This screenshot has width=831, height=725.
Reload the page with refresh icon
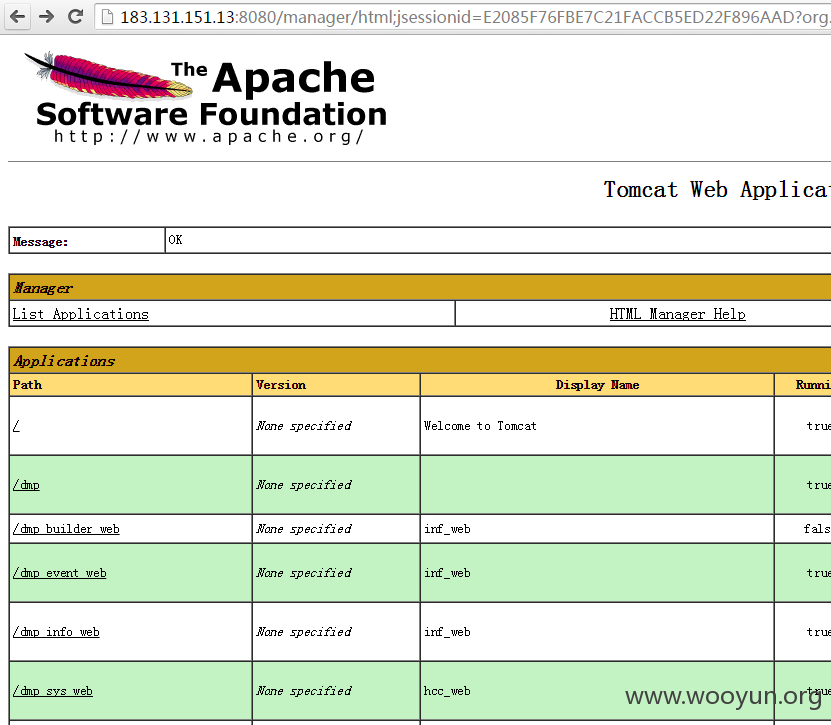tap(76, 17)
